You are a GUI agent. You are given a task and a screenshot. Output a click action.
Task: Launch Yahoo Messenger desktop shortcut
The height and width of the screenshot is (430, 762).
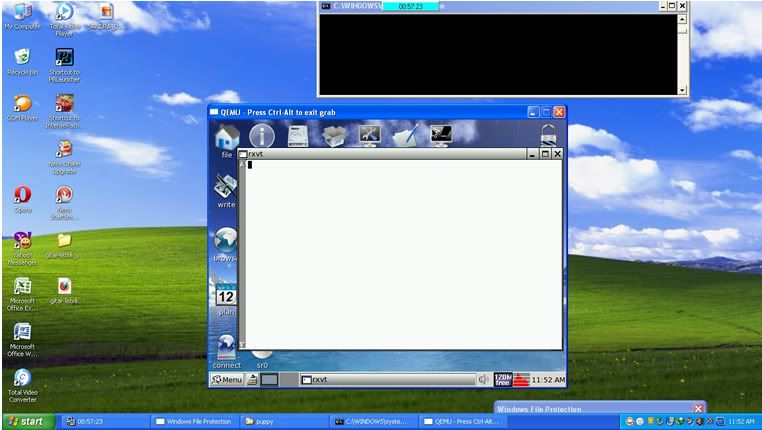[22, 249]
